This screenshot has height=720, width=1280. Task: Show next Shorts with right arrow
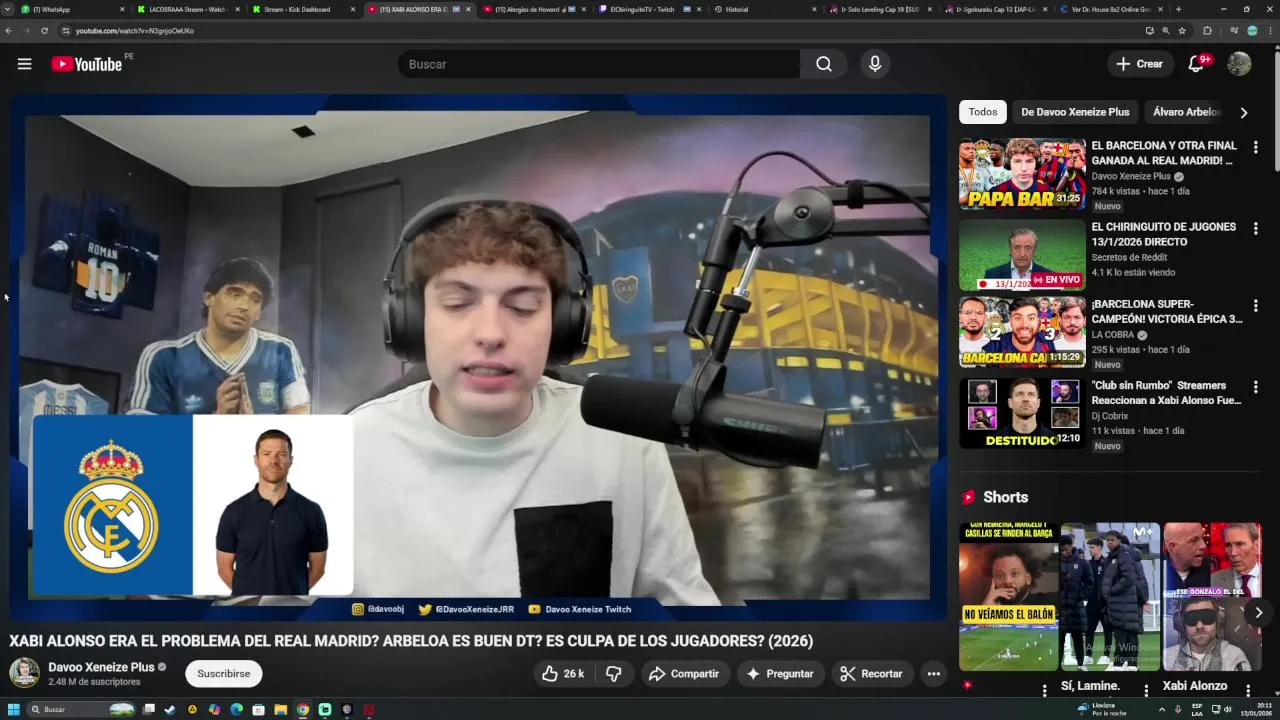(x=1258, y=612)
